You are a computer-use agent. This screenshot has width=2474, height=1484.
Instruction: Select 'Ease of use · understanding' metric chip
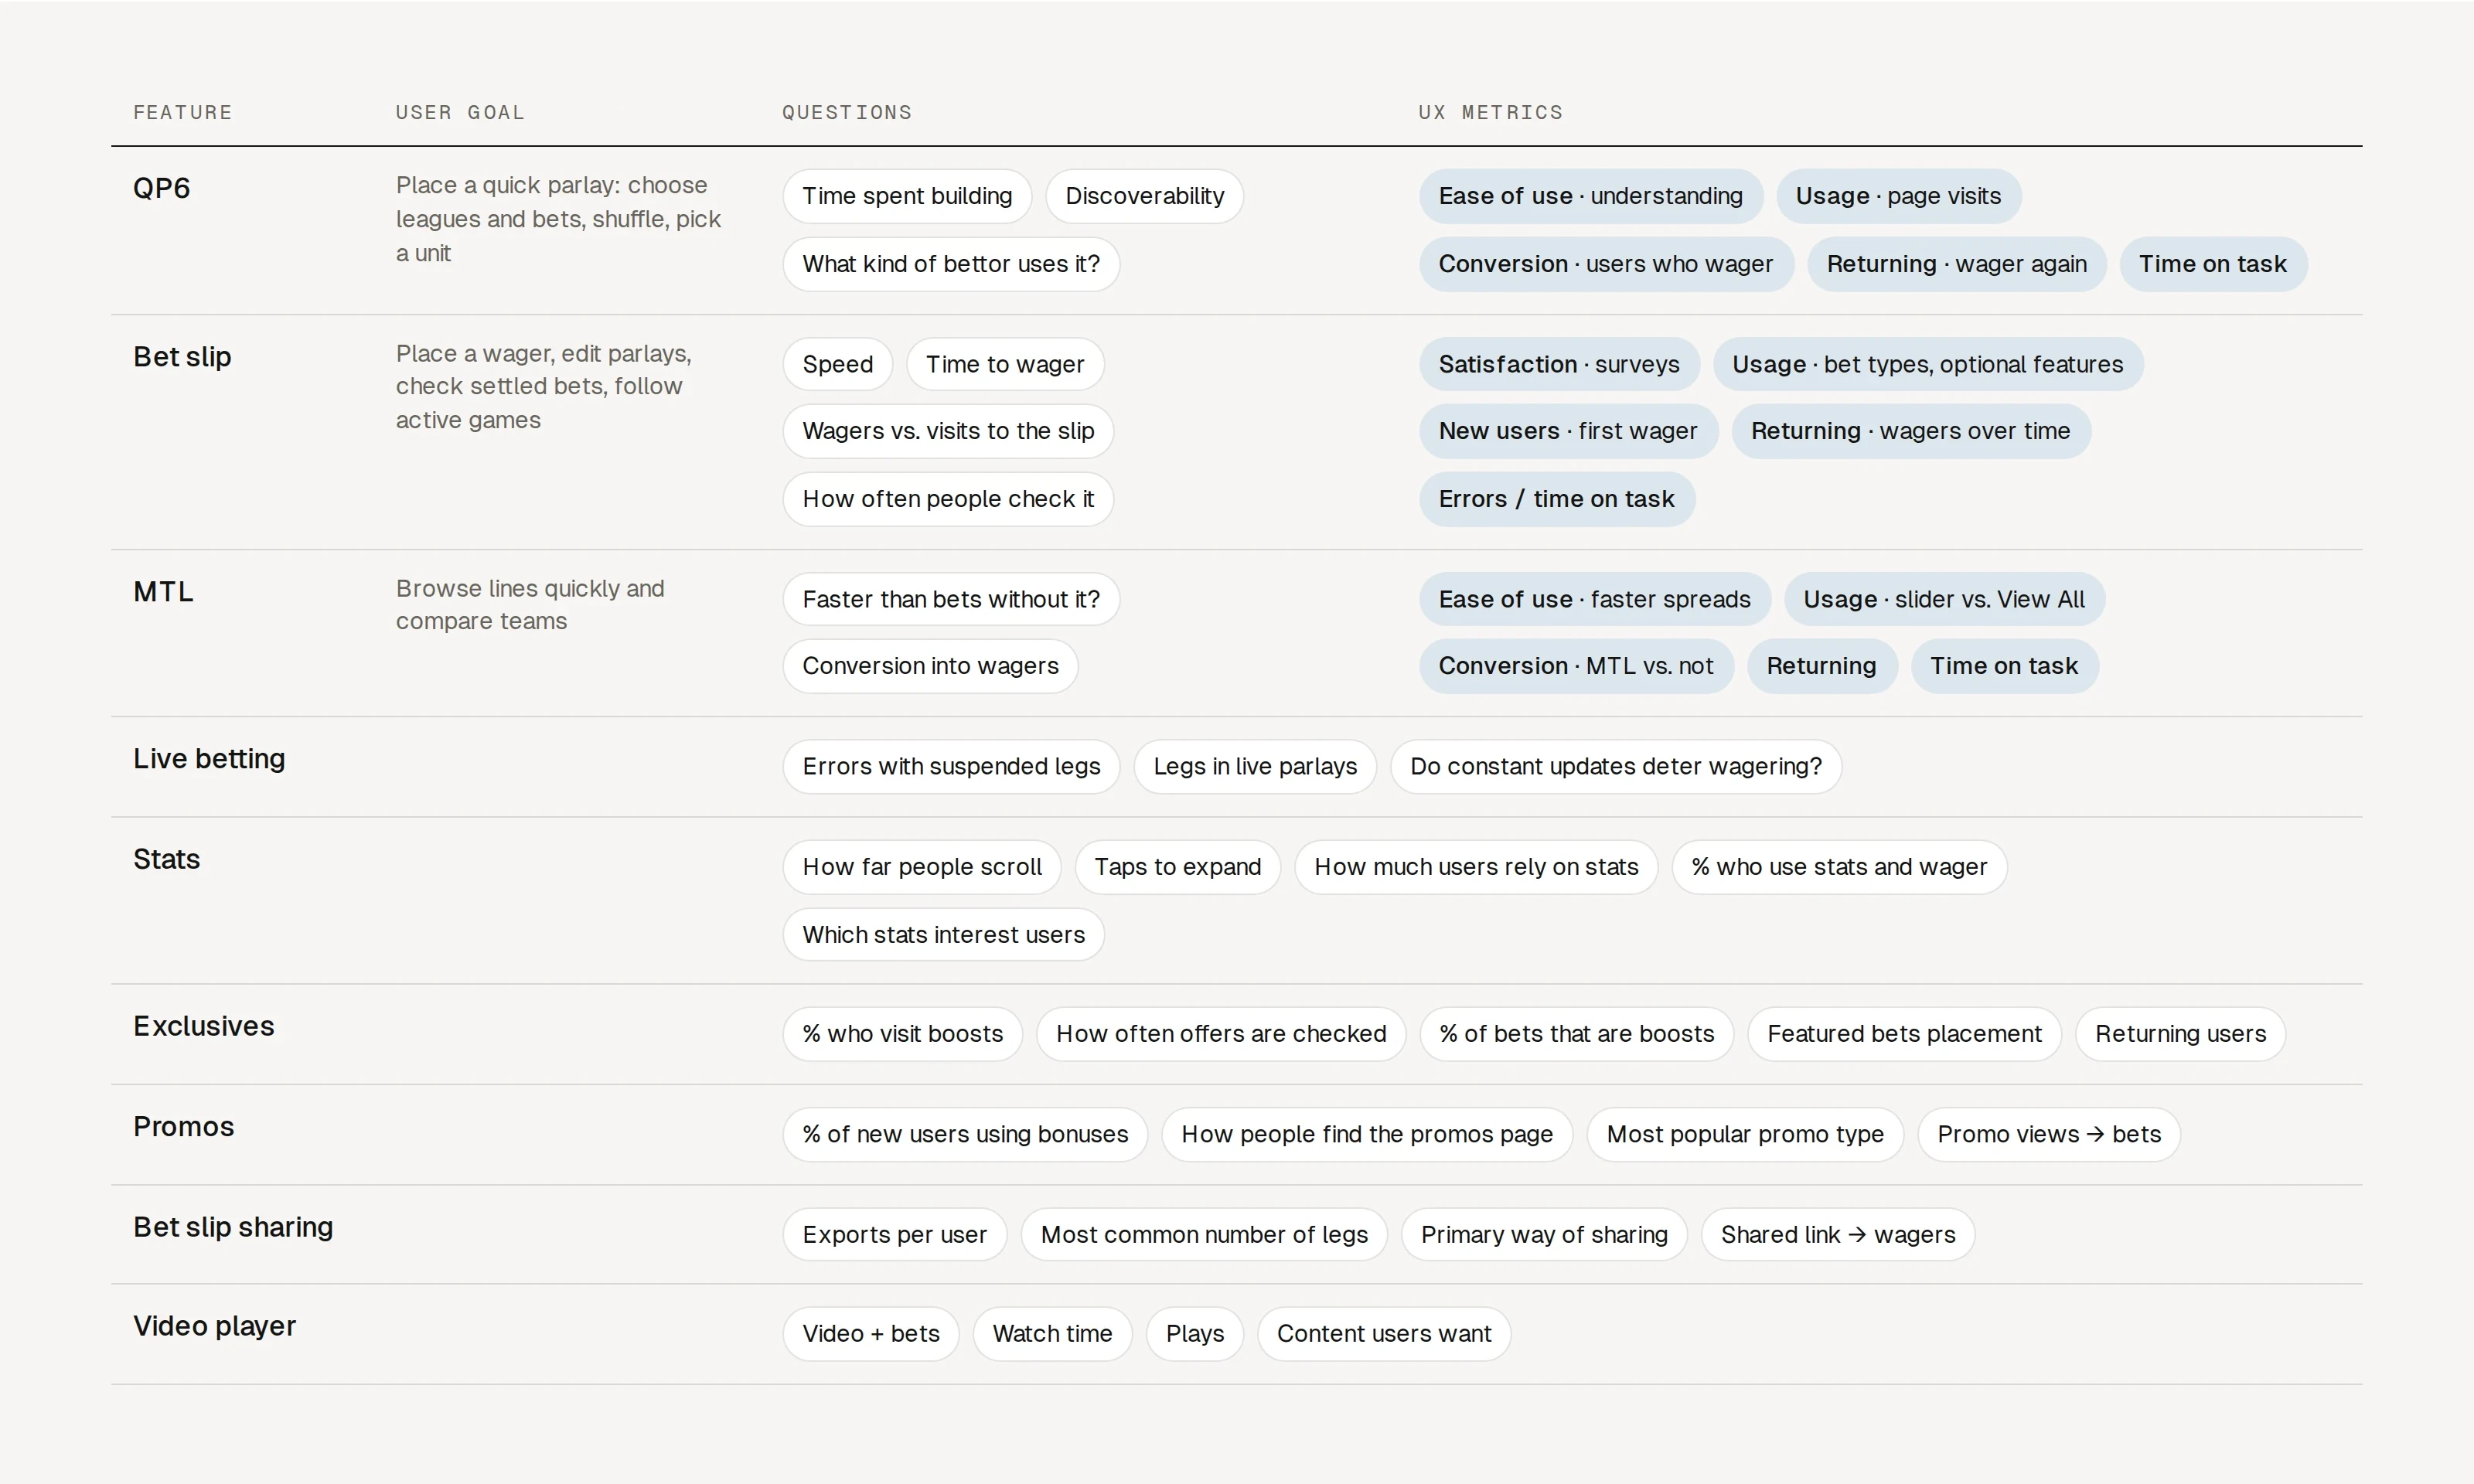coord(1590,196)
